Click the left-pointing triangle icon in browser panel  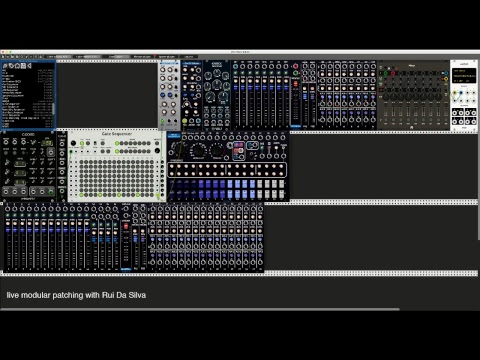pyautogui.click(x=29, y=66)
